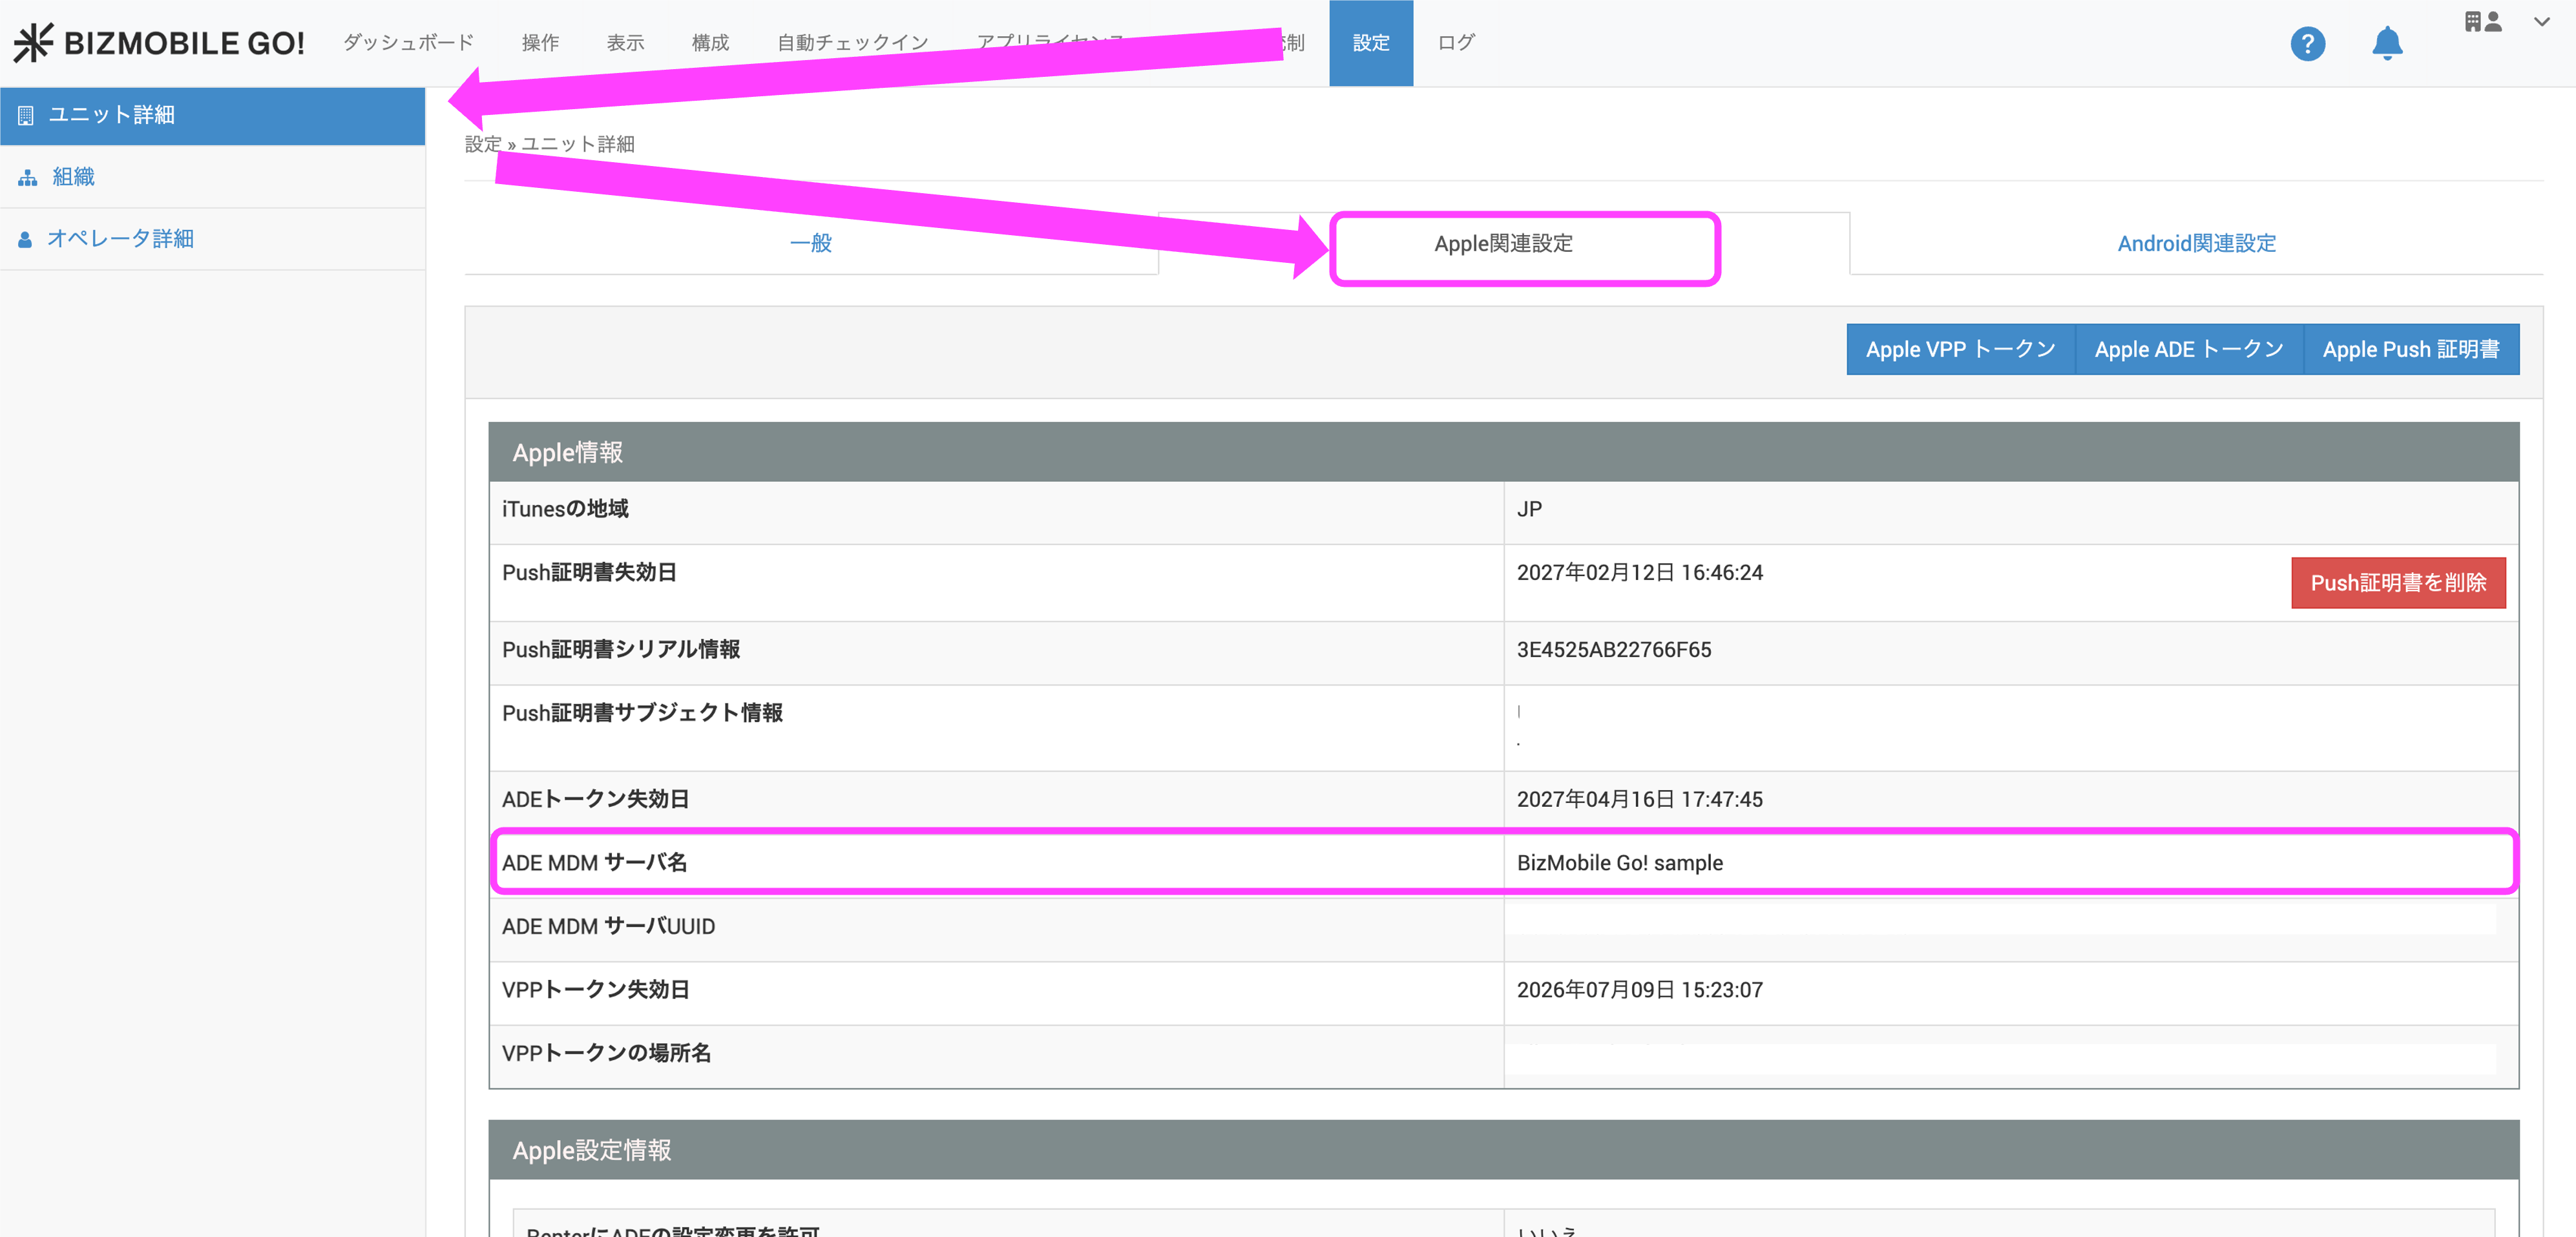Viewport: 2576px width, 1237px height.
Task: Switch to the Android関連設定 tab
Action: pos(2196,243)
